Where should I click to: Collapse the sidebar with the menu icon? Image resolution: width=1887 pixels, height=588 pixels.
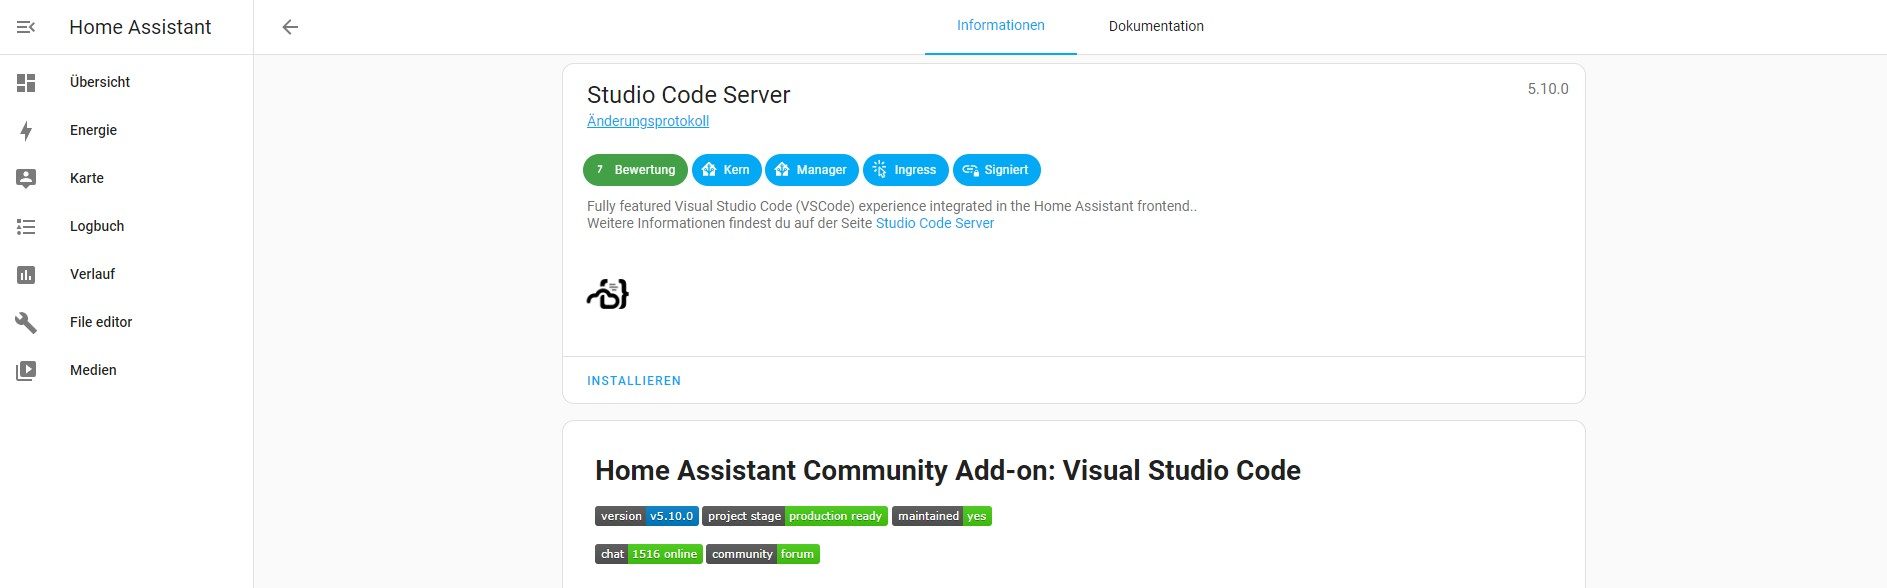[x=26, y=27]
